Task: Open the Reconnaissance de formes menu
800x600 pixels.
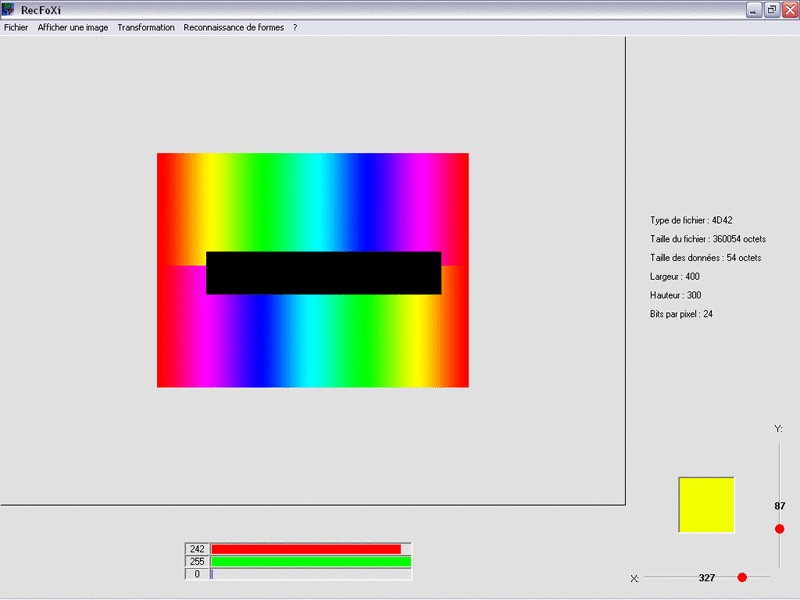Action: [x=234, y=28]
